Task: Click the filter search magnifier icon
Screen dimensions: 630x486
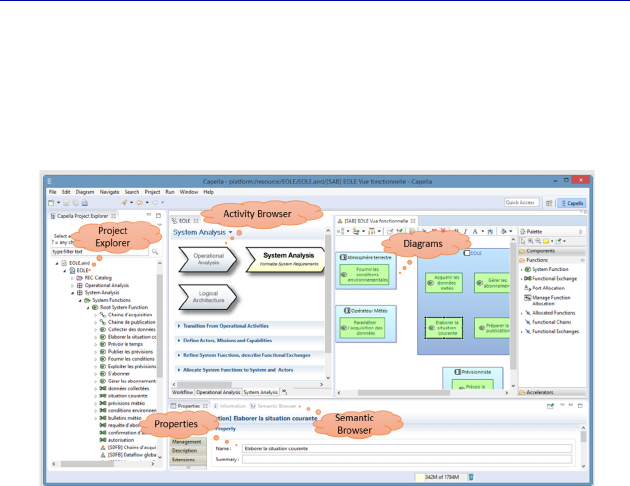Action: (155, 252)
